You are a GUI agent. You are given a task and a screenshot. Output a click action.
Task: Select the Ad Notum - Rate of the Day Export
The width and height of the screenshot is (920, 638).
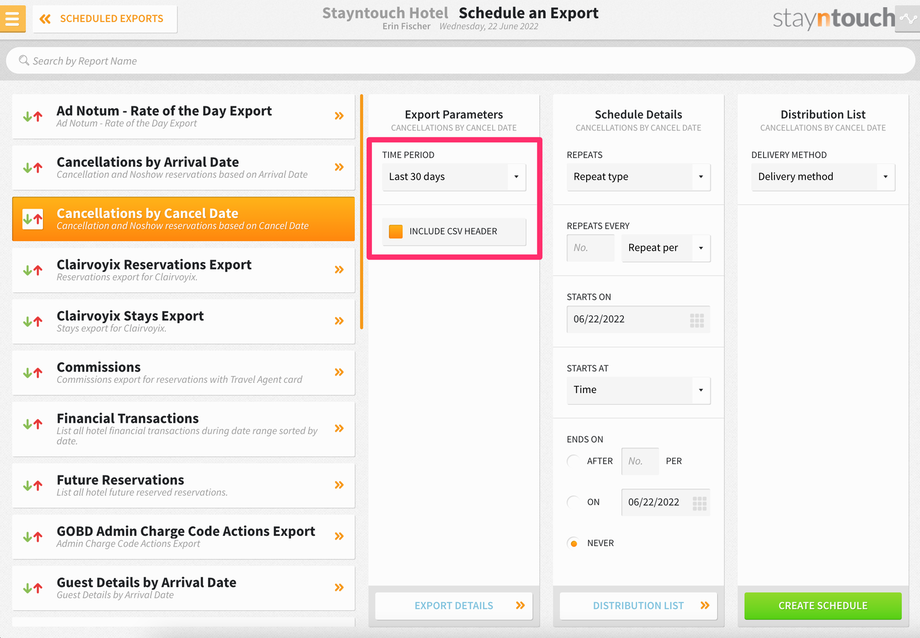(x=183, y=116)
